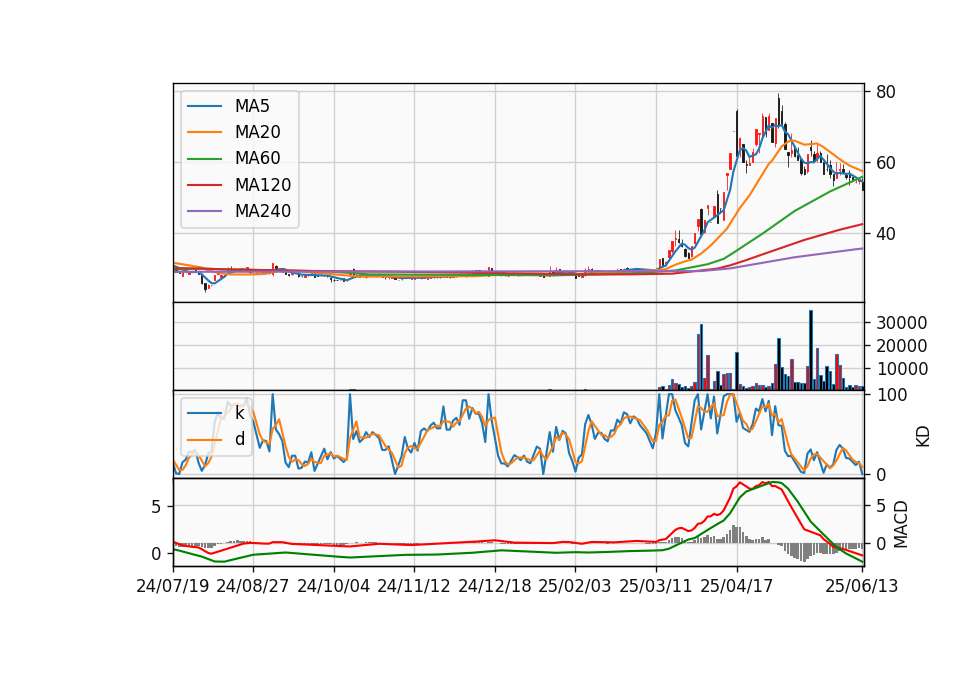The width and height of the screenshot is (960, 690).
Task: Click the 25/02/03 date axis label
Action: coord(575,586)
